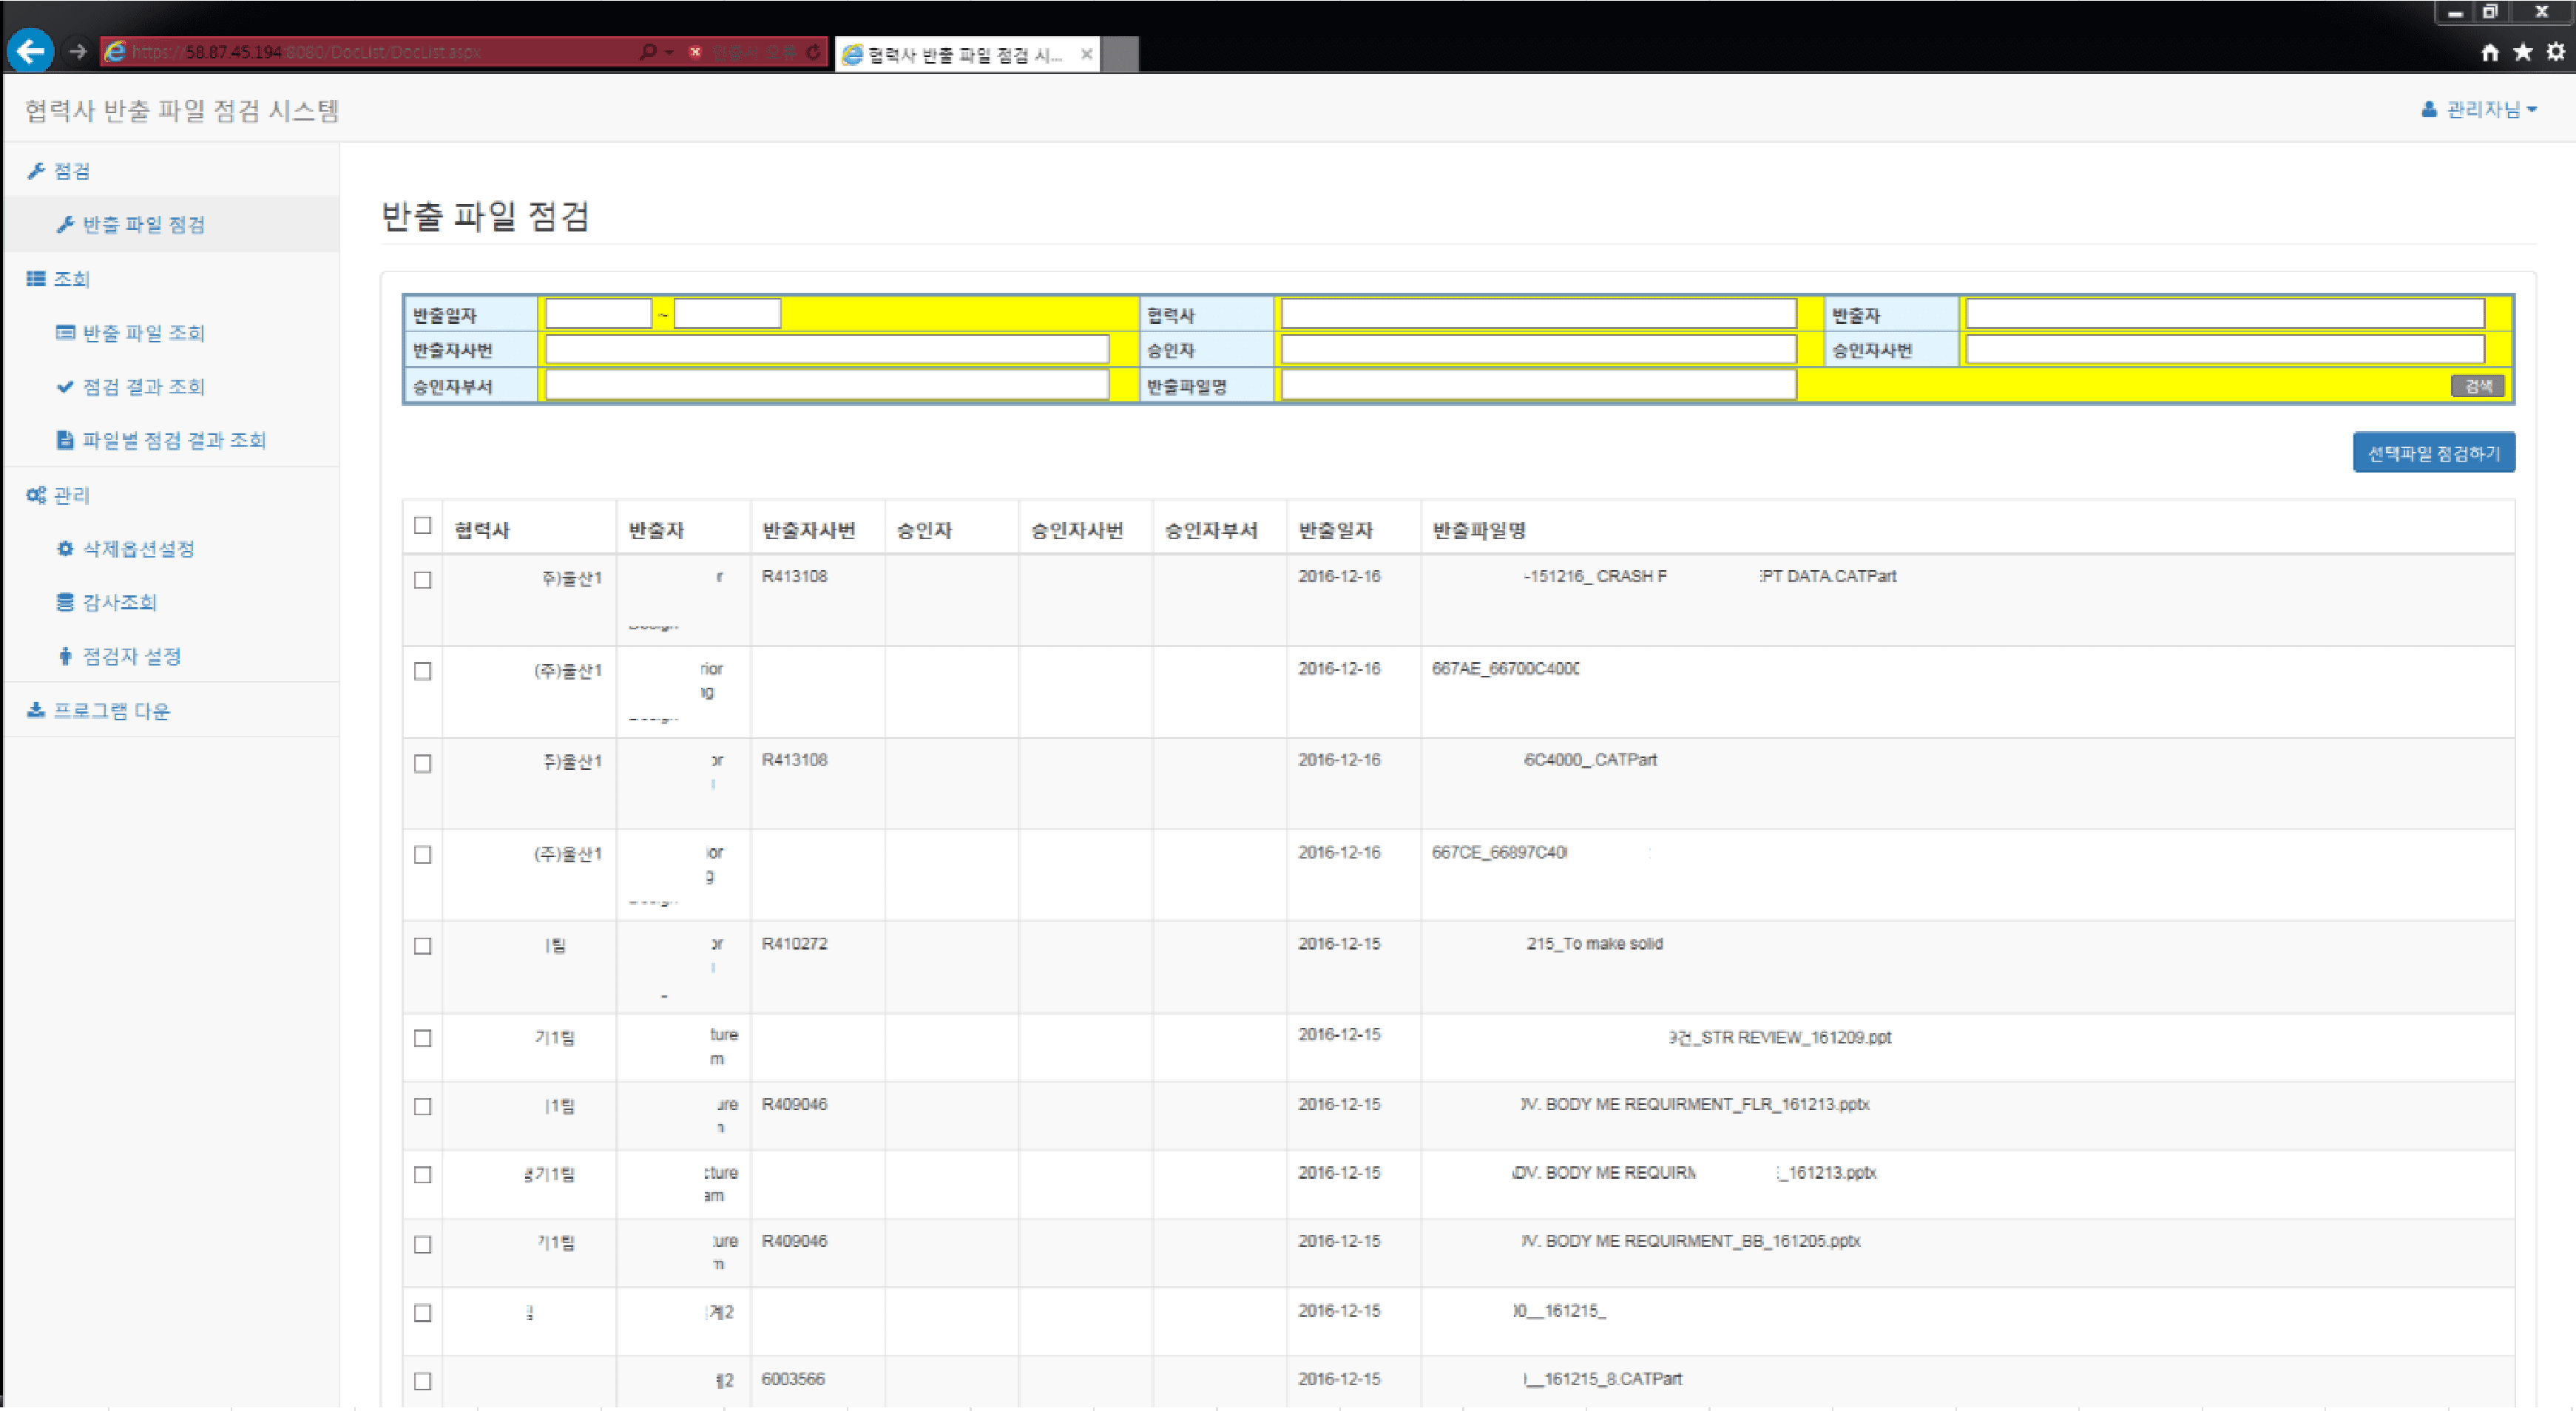This screenshot has height=1411, width=2576.
Task: Click the 선택파일 점검하기 button
Action: (2433, 453)
